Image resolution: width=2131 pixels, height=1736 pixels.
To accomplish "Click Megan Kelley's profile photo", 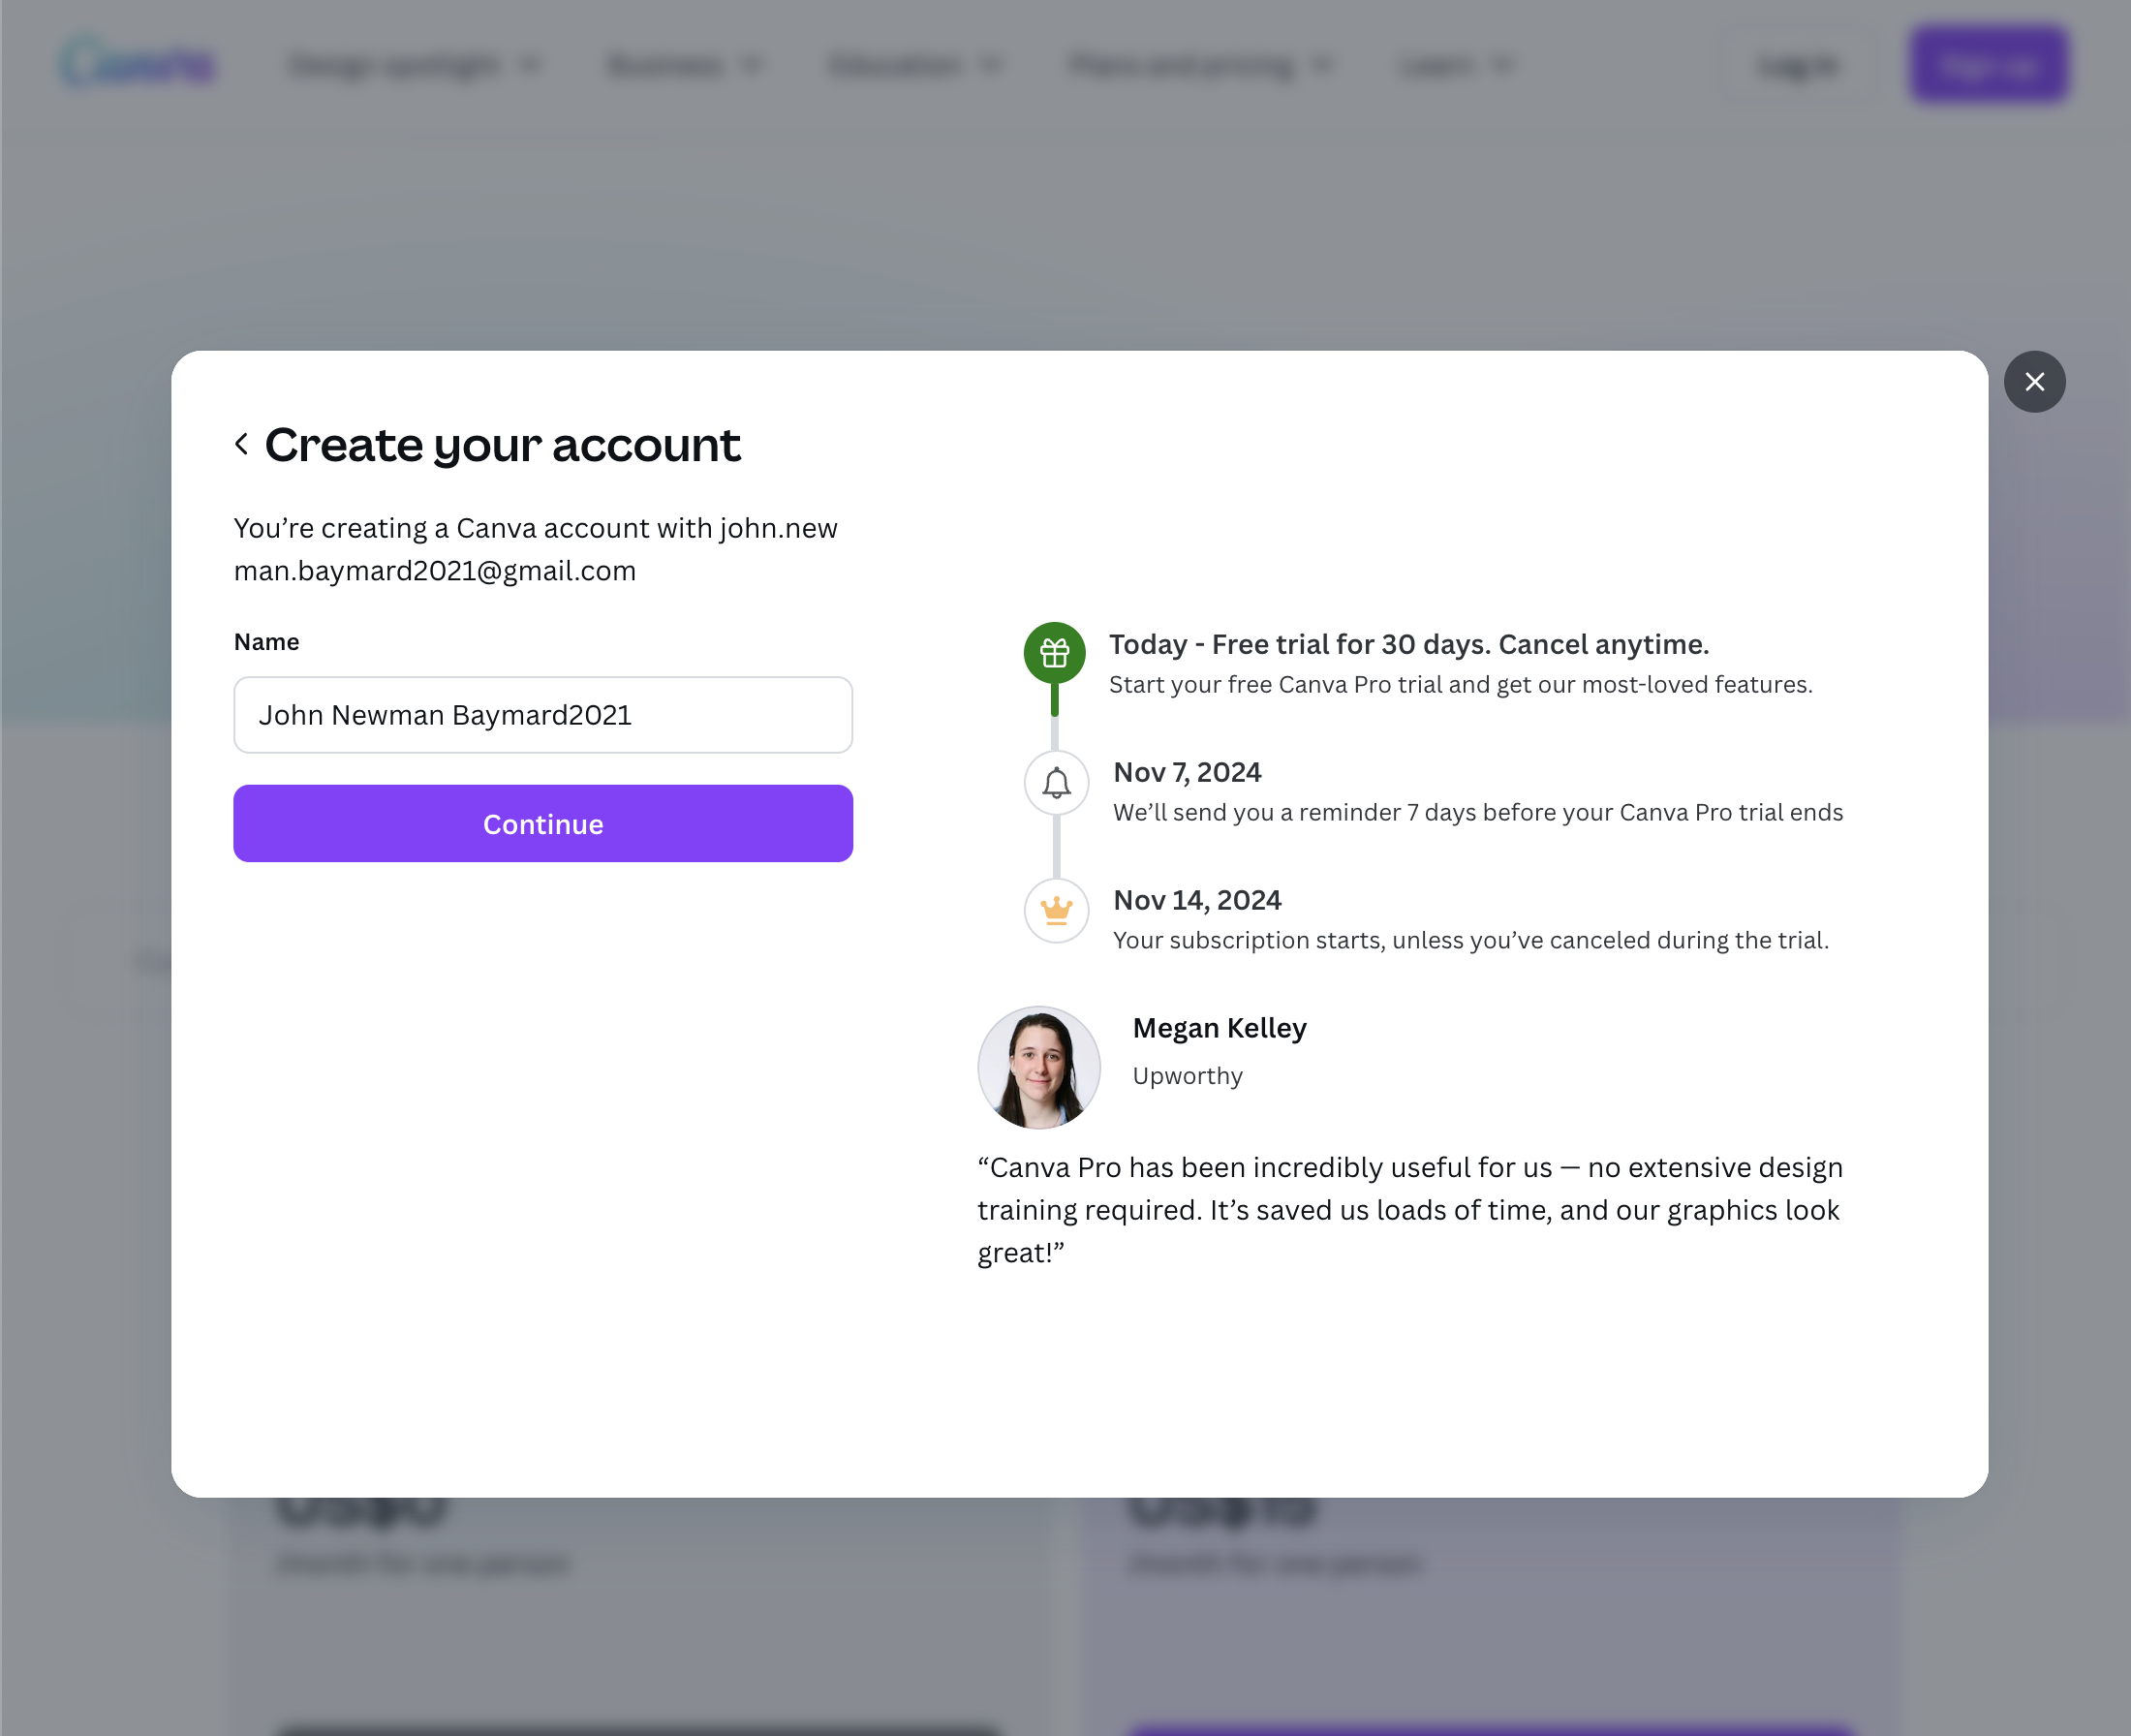I will [1039, 1067].
